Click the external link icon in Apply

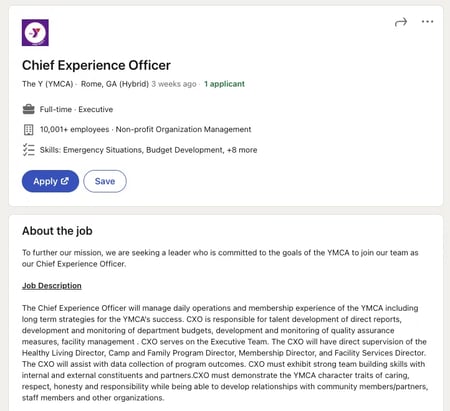pyautogui.click(x=64, y=181)
